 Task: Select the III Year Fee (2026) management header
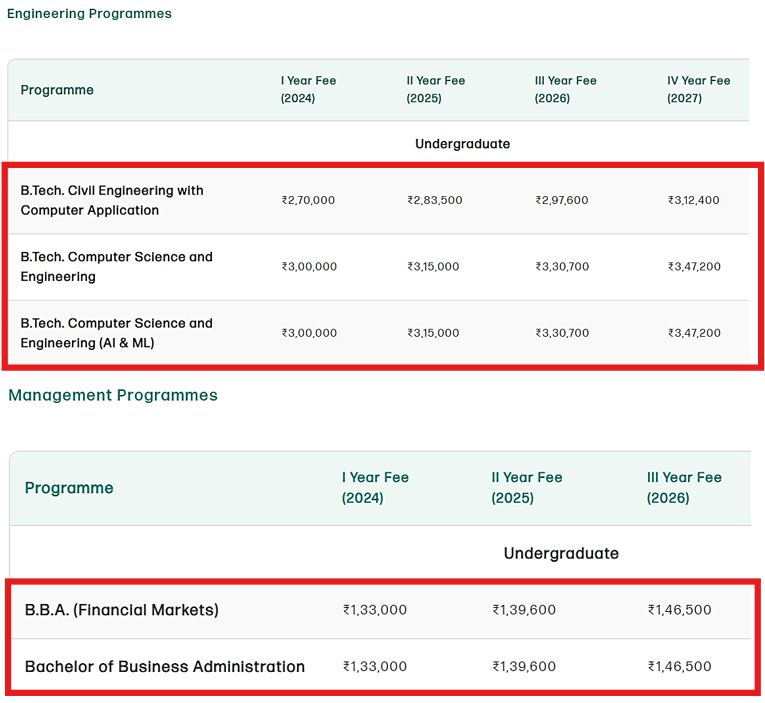pyautogui.click(x=684, y=487)
